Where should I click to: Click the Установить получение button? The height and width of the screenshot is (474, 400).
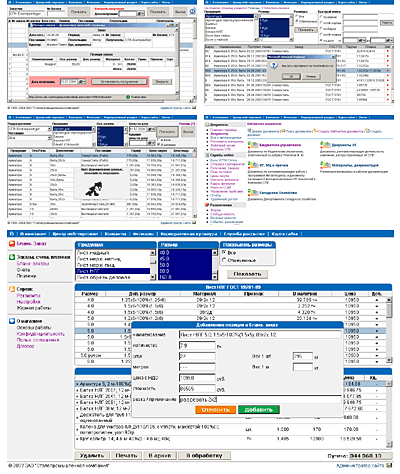(x=119, y=82)
